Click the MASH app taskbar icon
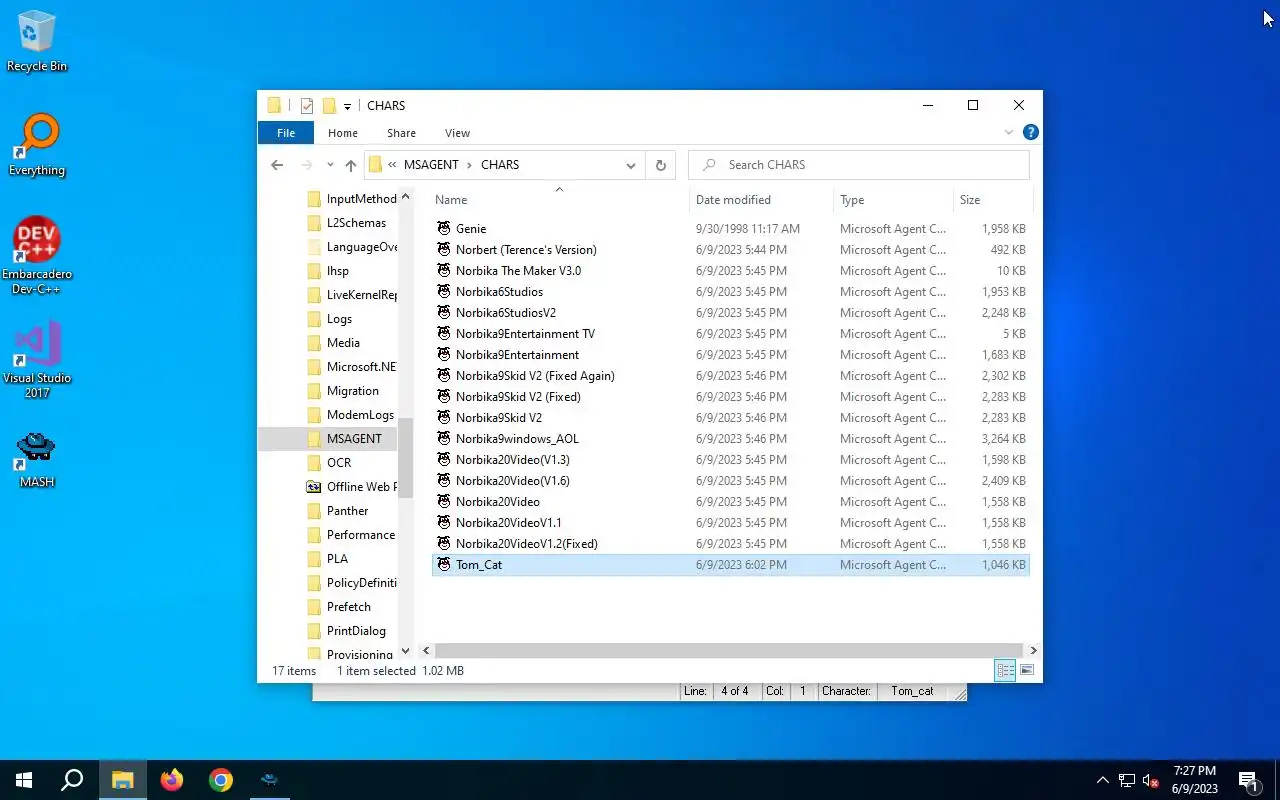Image resolution: width=1280 pixels, height=800 pixels. pos(270,780)
